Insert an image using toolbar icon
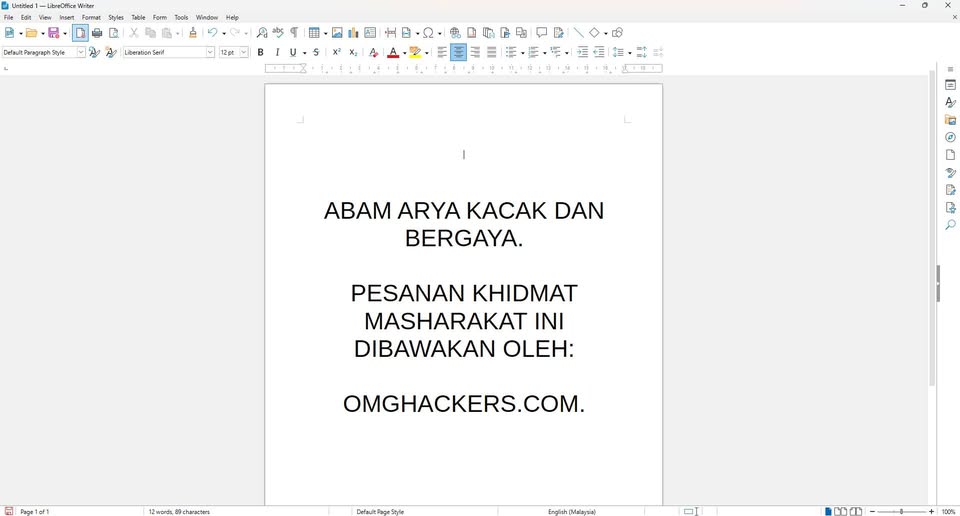This screenshot has width=960, height=516. point(337,33)
